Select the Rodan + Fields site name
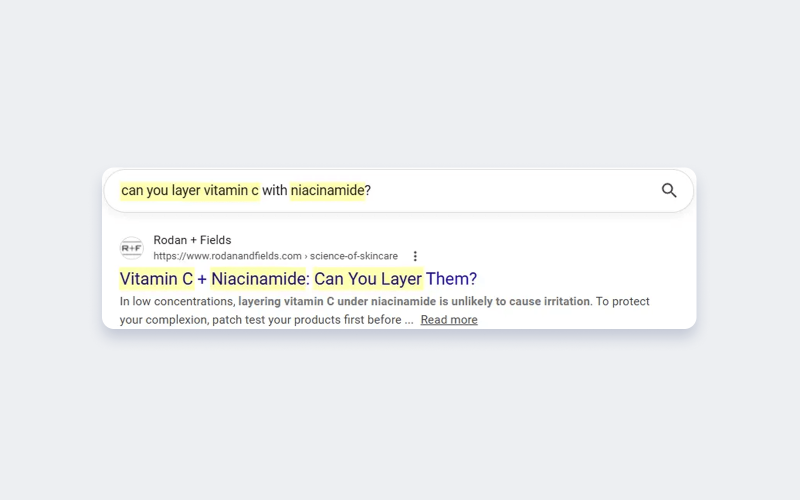This screenshot has height=500, width=800. point(192,240)
